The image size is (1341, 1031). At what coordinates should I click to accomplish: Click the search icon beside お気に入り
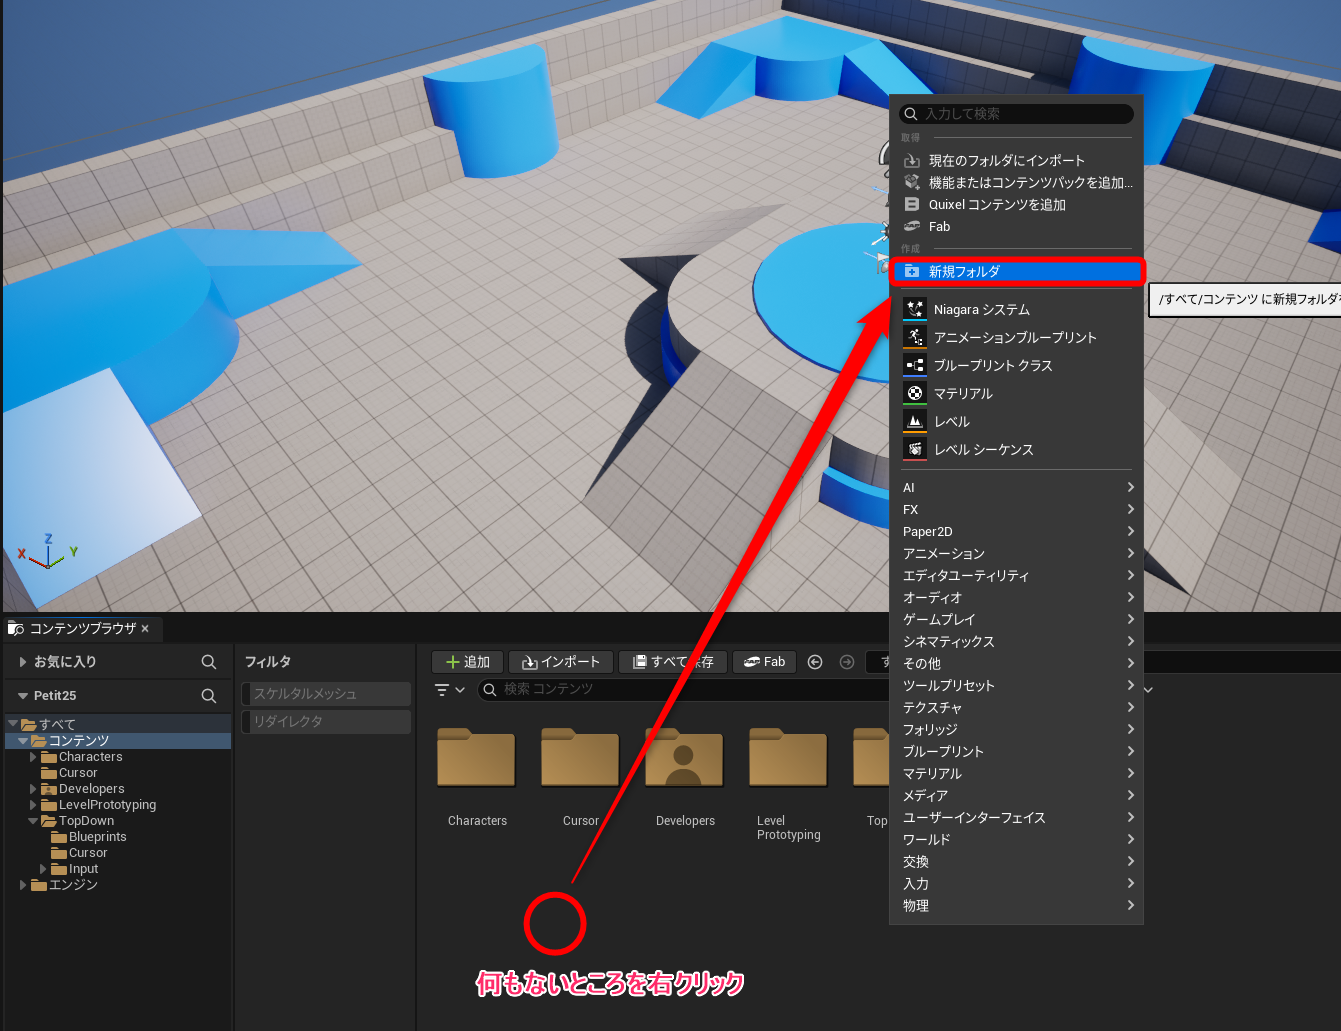[x=208, y=662]
